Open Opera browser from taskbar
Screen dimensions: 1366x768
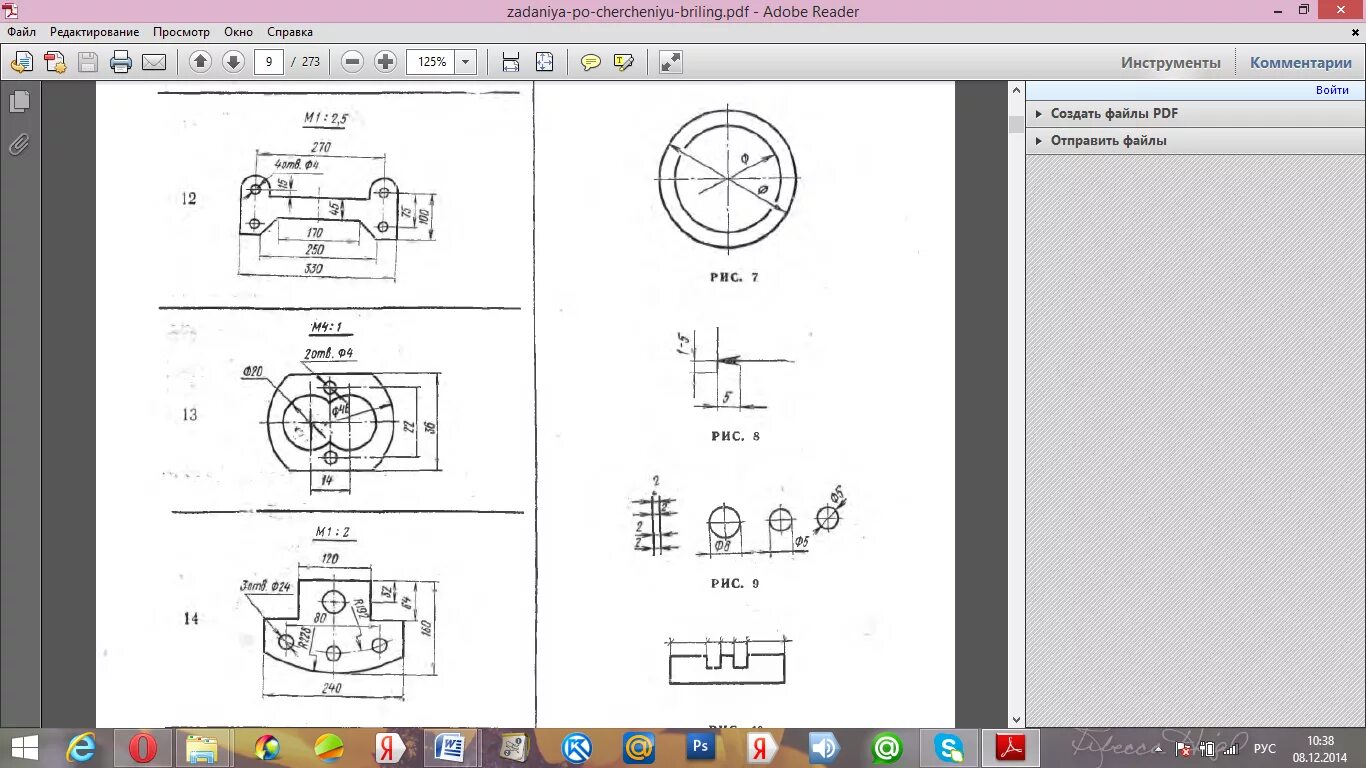(x=143, y=748)
